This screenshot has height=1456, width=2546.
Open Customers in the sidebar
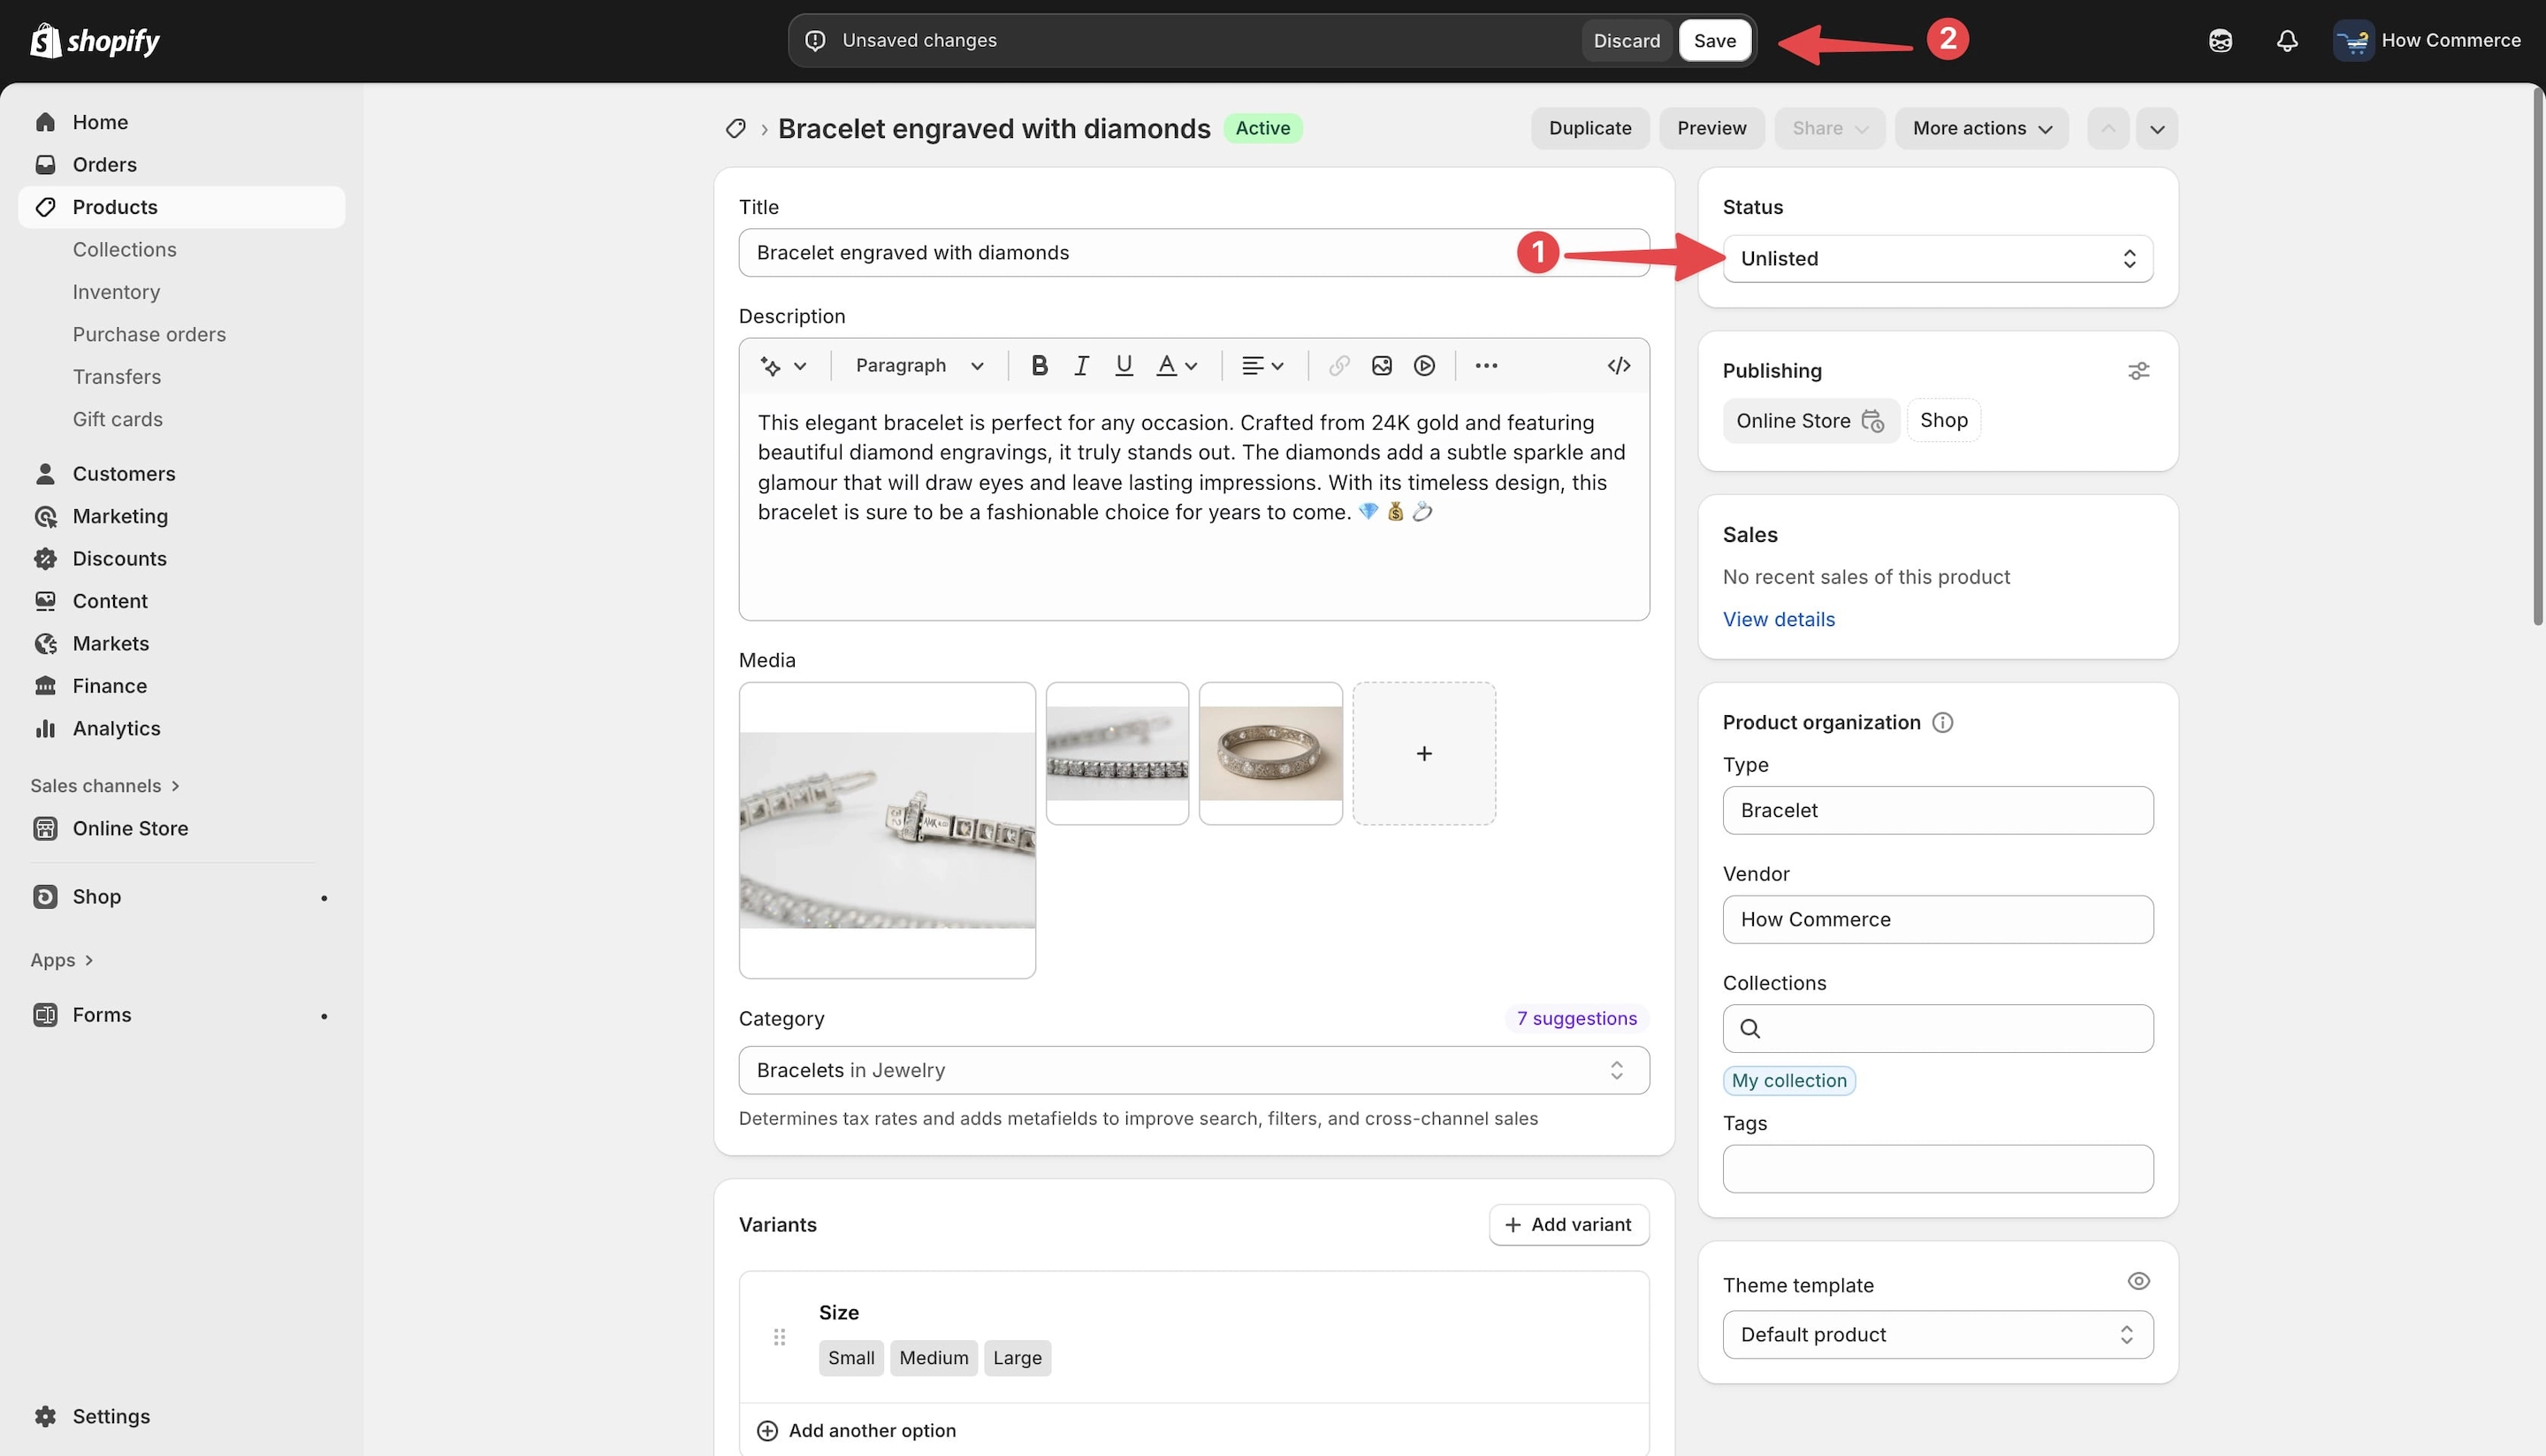182,474
